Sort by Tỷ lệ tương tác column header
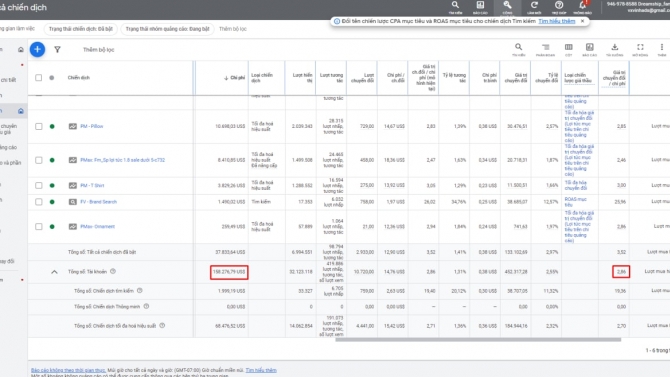This screenshot has width=670, height=377. tap(455, 78)
